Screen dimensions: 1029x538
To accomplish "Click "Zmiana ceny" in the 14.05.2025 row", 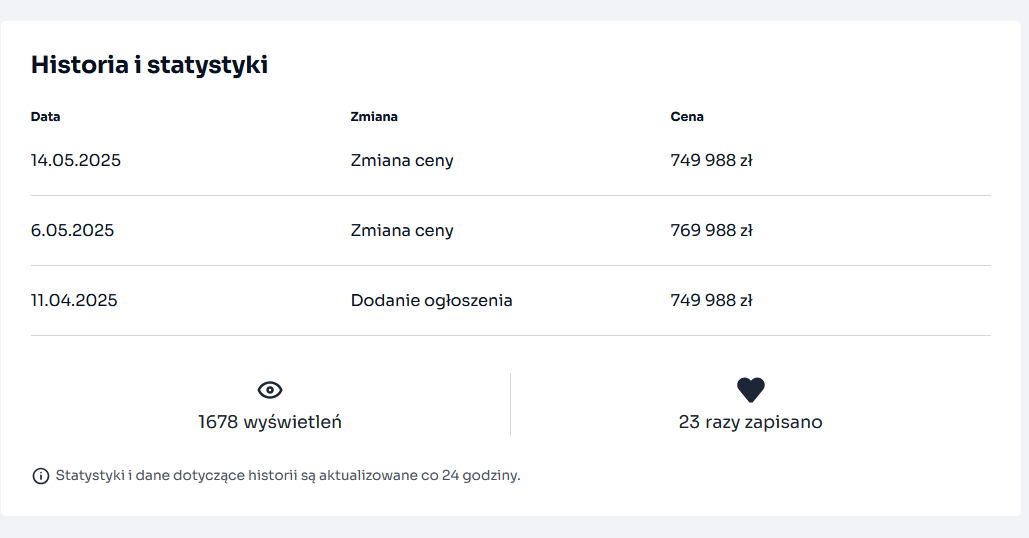I will [402, 160].
